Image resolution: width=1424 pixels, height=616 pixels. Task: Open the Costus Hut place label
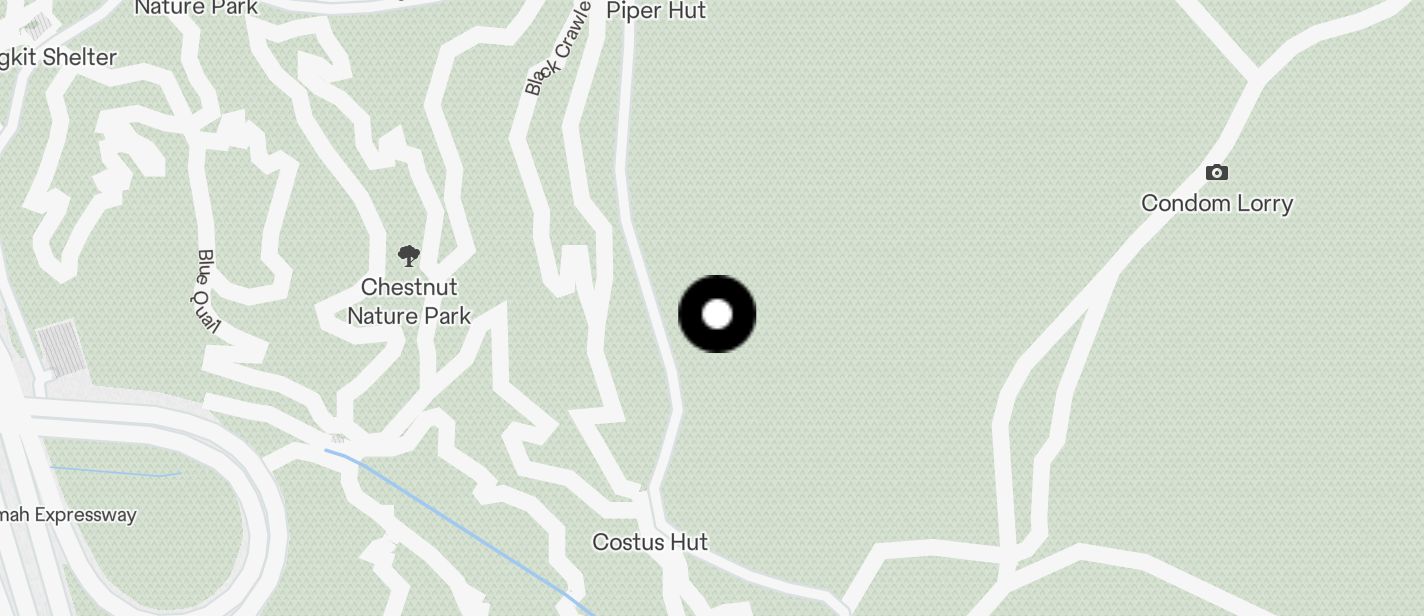click(x=650, y=542)
